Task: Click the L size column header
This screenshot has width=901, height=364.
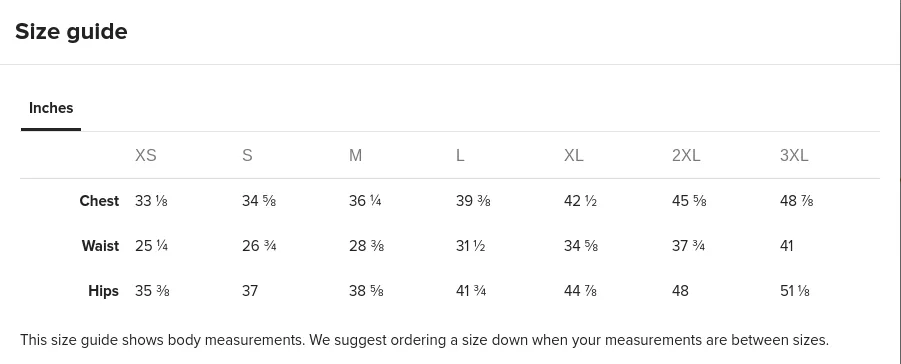Action: click(460, 155)
